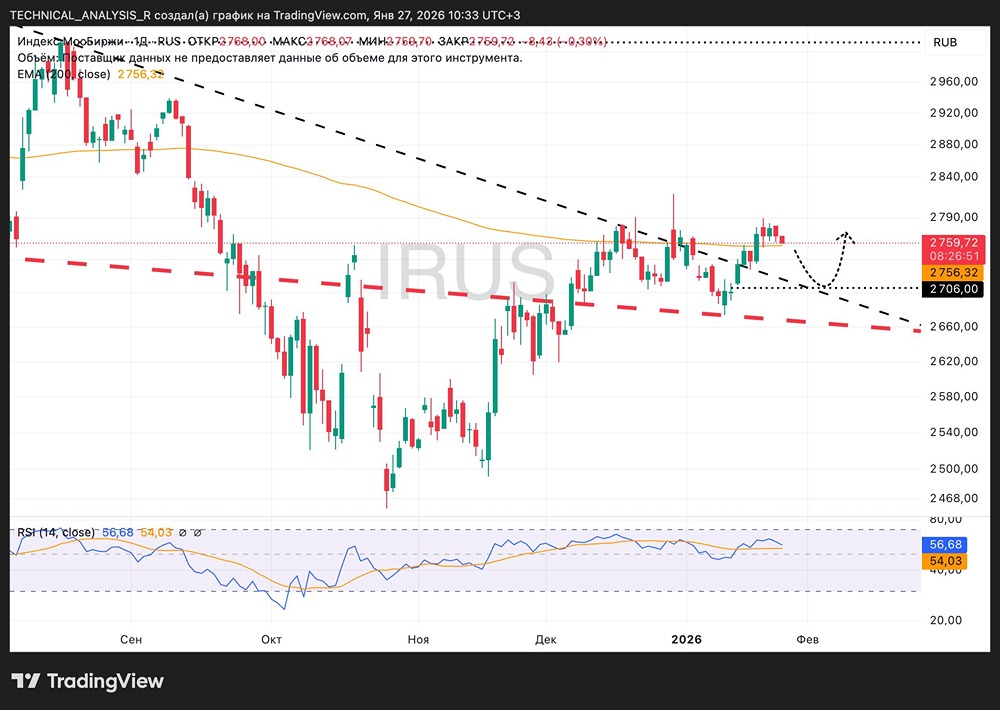The height and width of the screenshot is (710, 1000).
Task: Click the orange 2756,32 value in EMA legend
Action: pos(140,74)
